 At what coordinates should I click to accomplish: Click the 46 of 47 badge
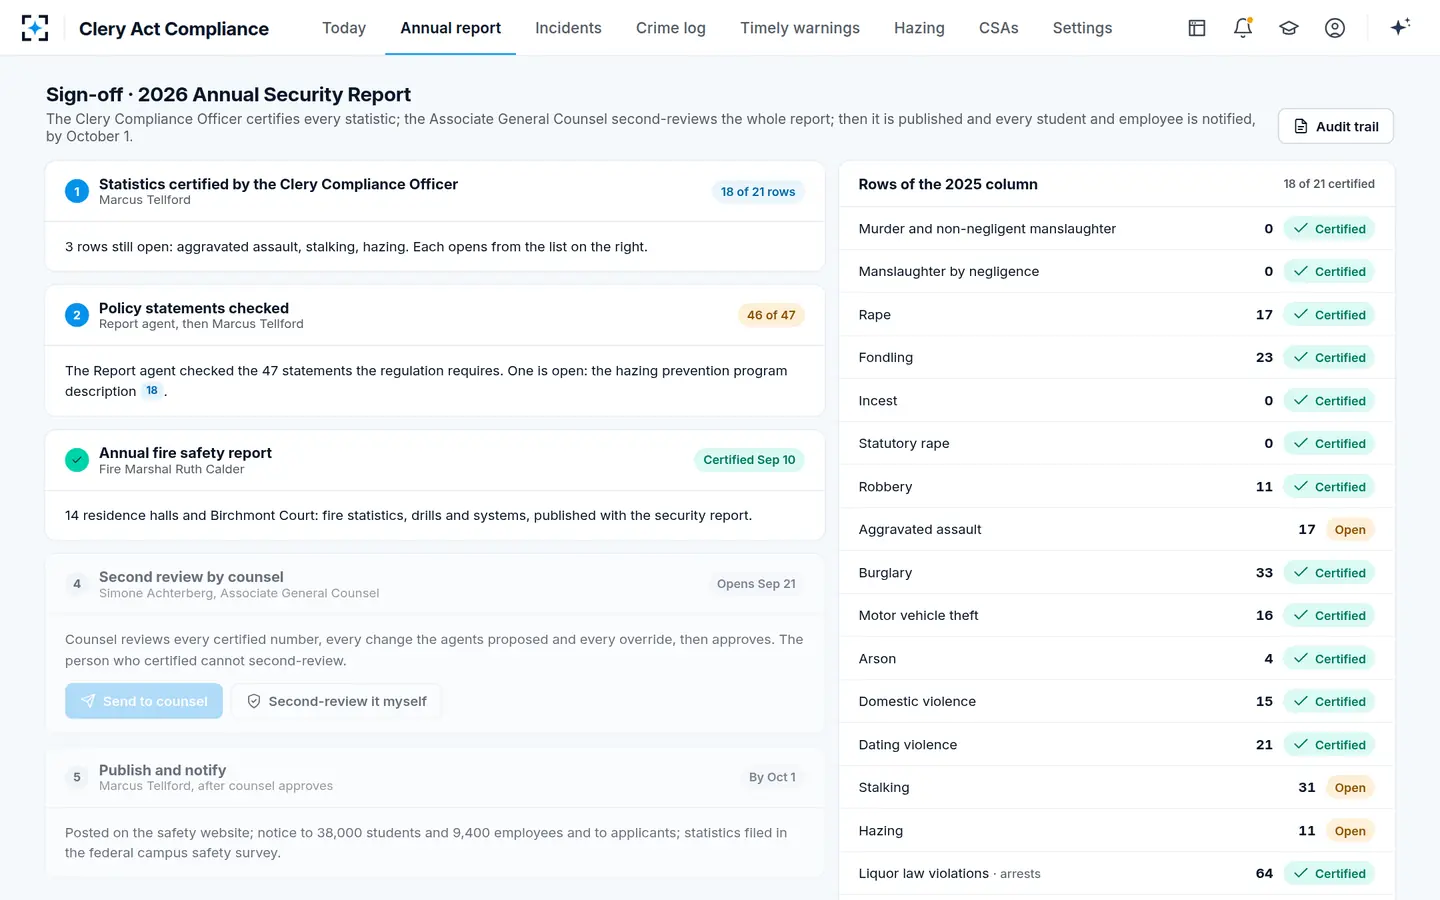click(x=771, y=315)
